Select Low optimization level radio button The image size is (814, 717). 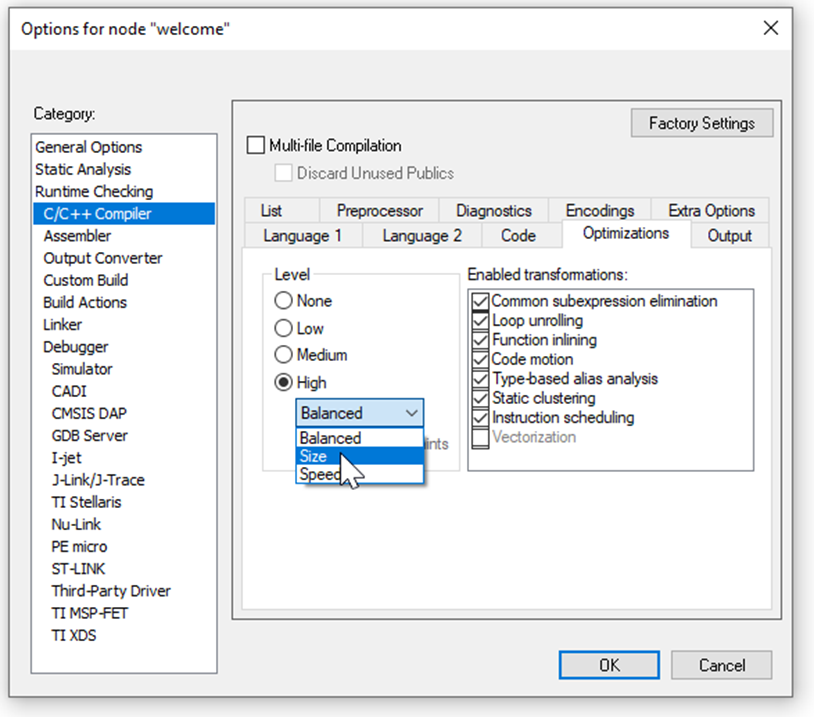[x=283, y=328]
